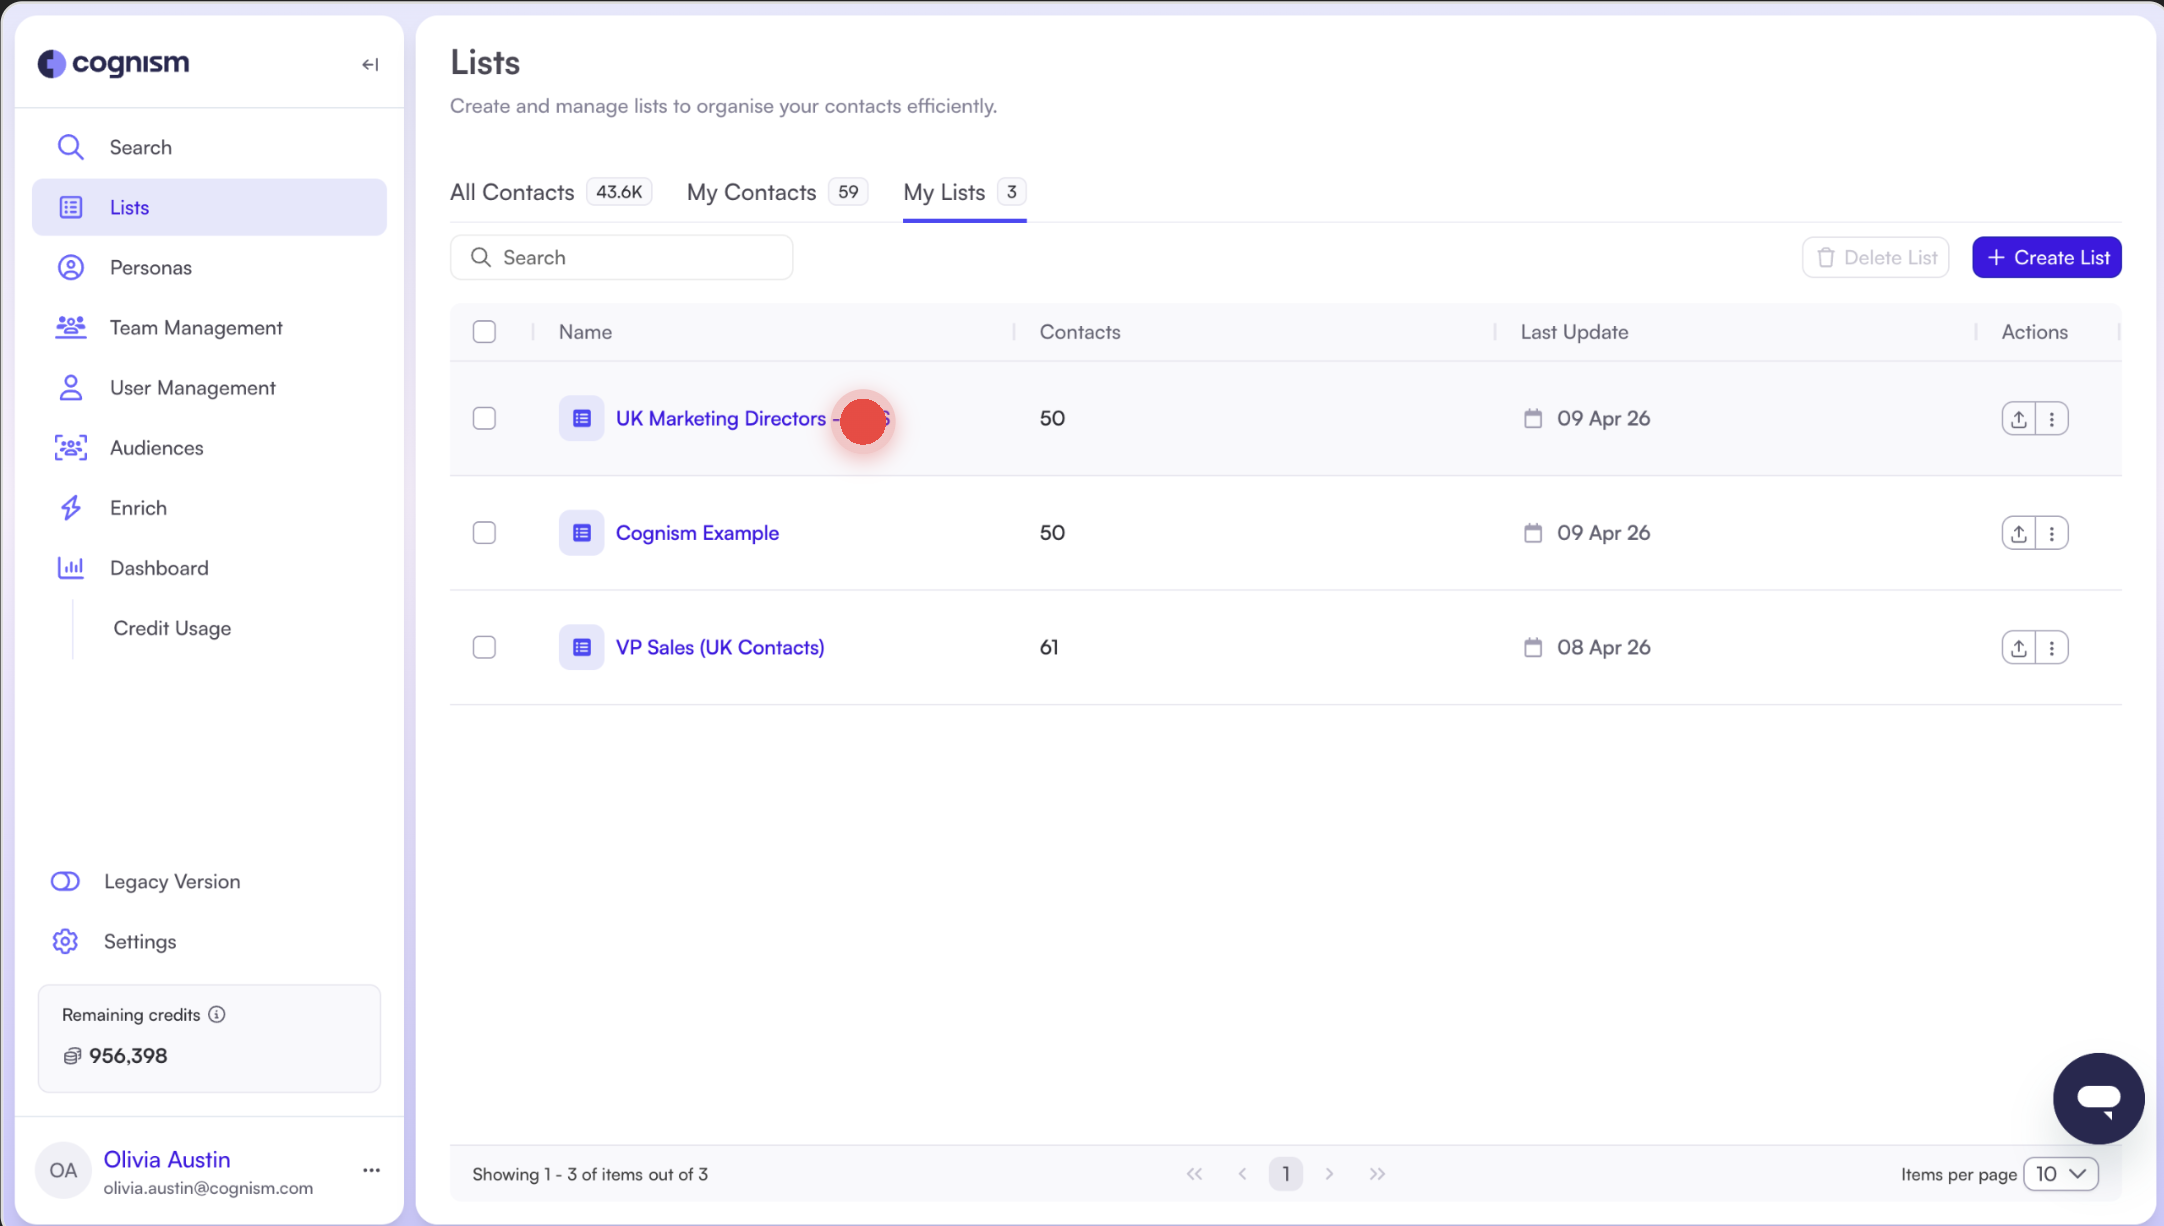Open the three-dot actions menu for UK Marketing Directors

tap(2053, 418)
